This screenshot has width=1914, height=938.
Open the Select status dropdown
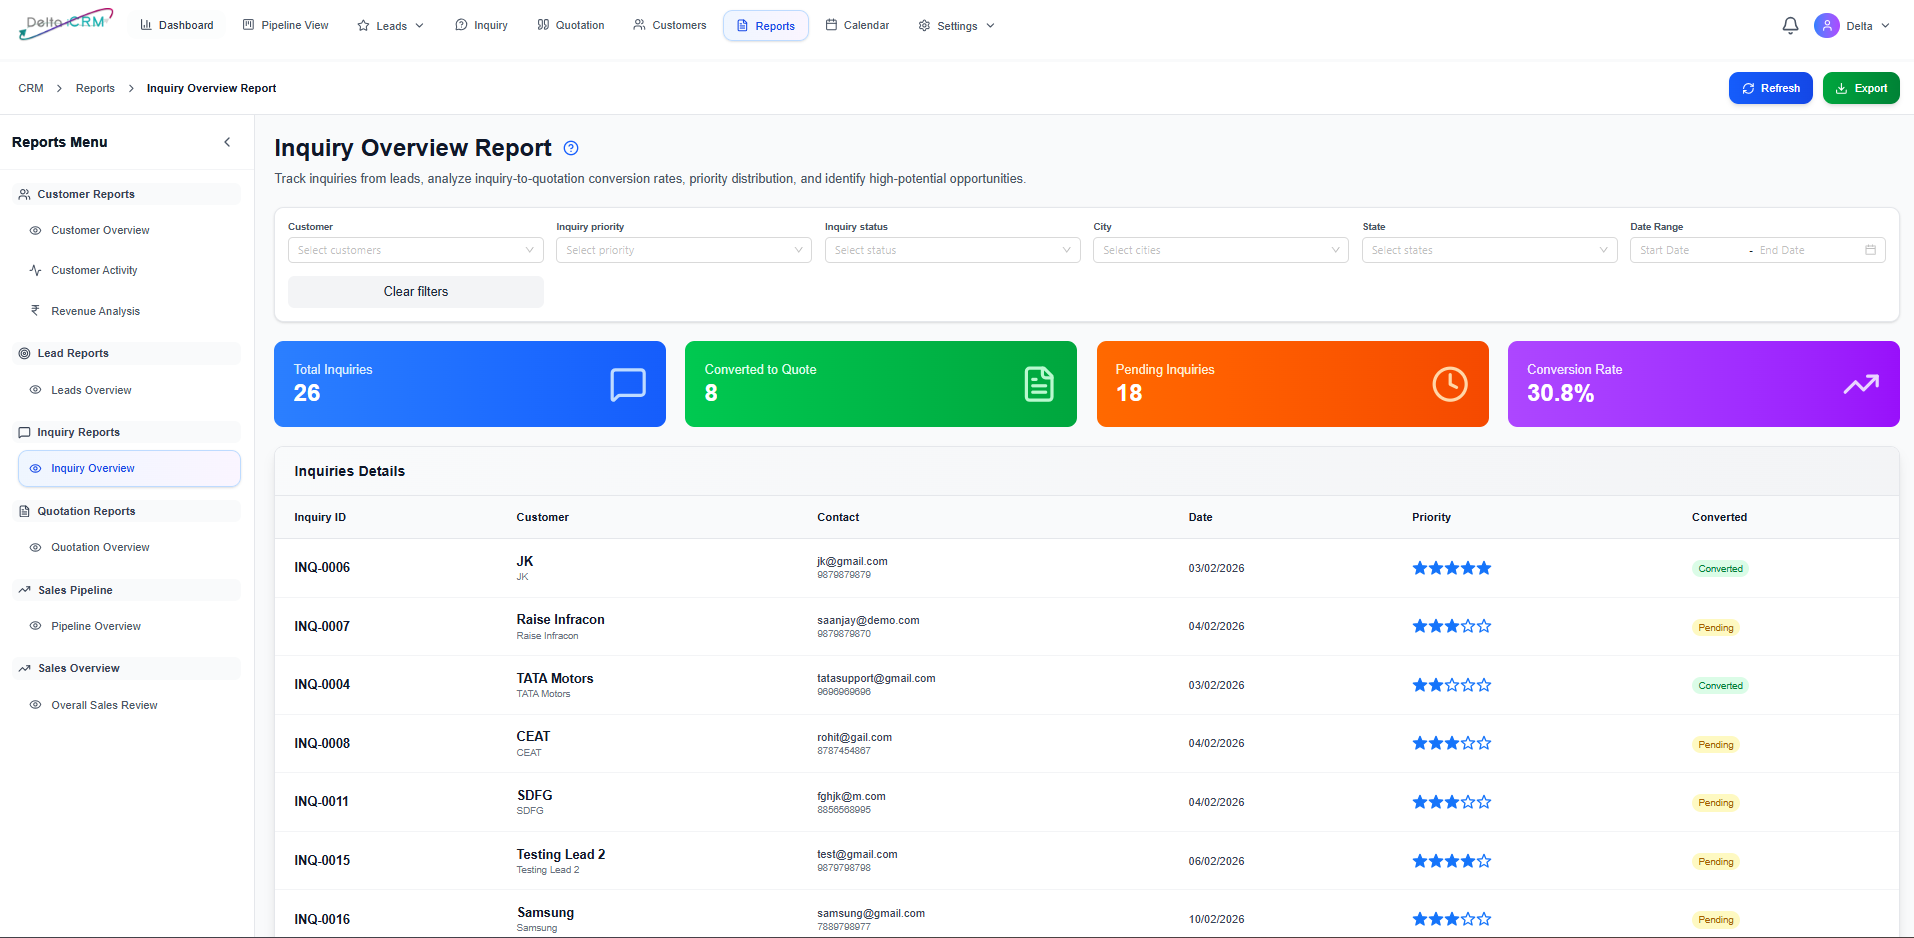pos(952,250)
